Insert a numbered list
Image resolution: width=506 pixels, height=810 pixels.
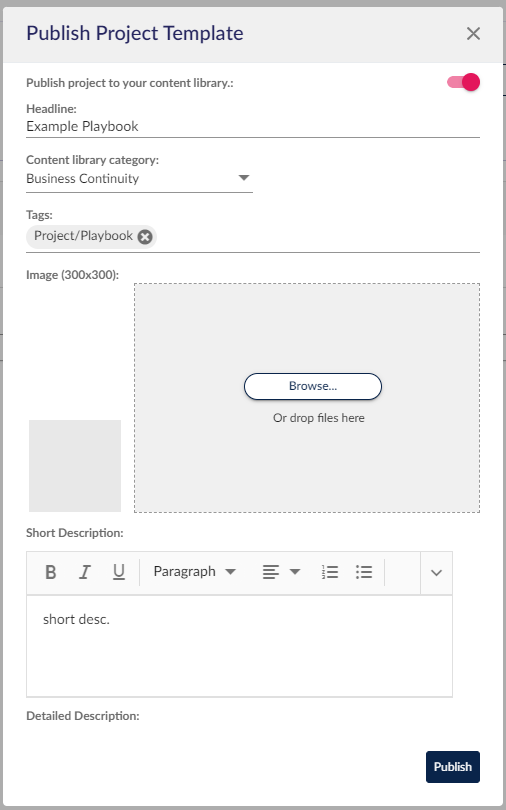[330, 572]
